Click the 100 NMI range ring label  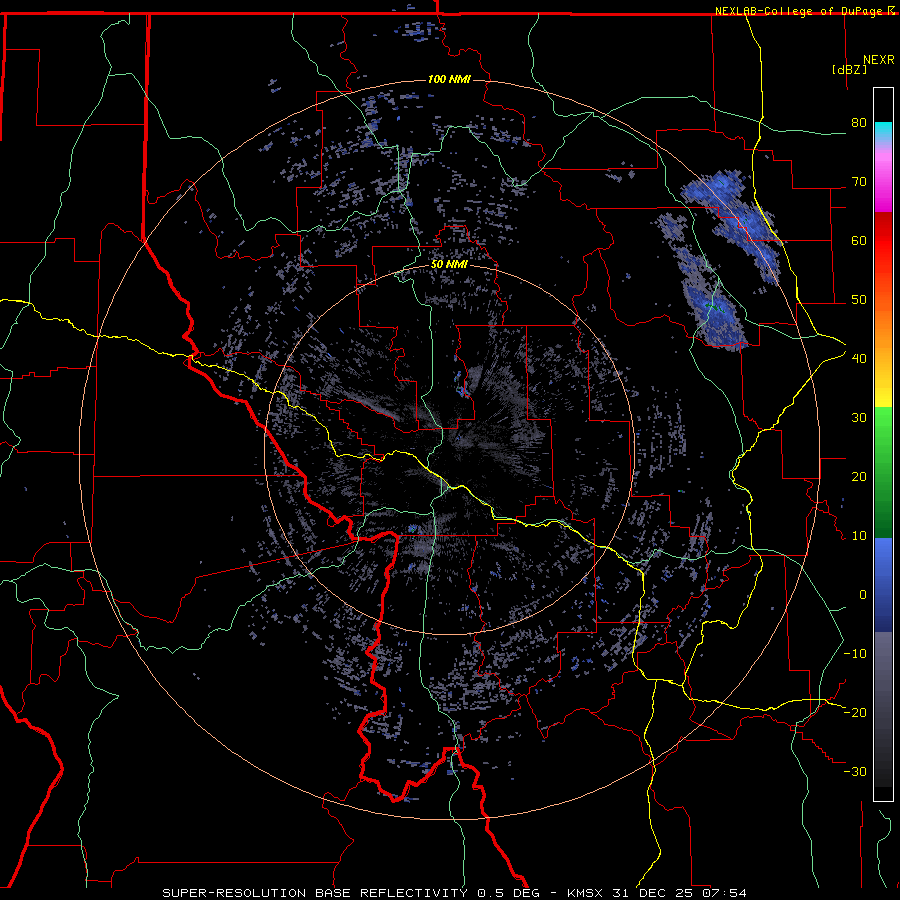[449, 79]
